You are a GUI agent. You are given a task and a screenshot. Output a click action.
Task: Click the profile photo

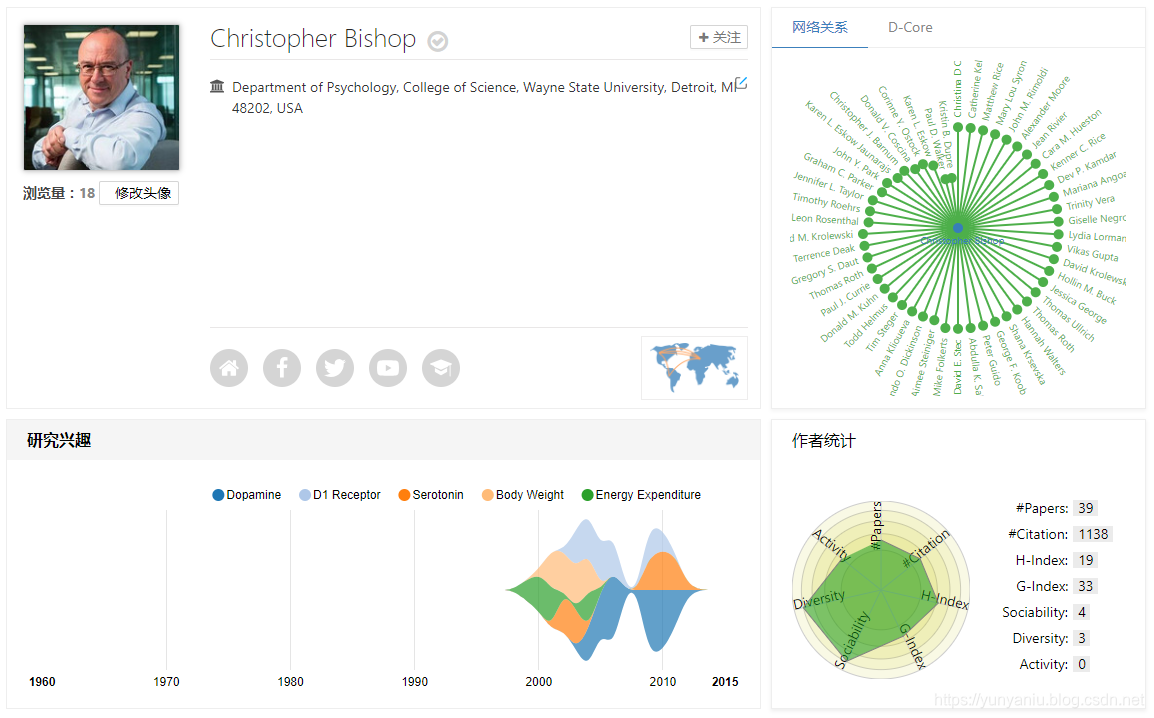coord(102,97)
